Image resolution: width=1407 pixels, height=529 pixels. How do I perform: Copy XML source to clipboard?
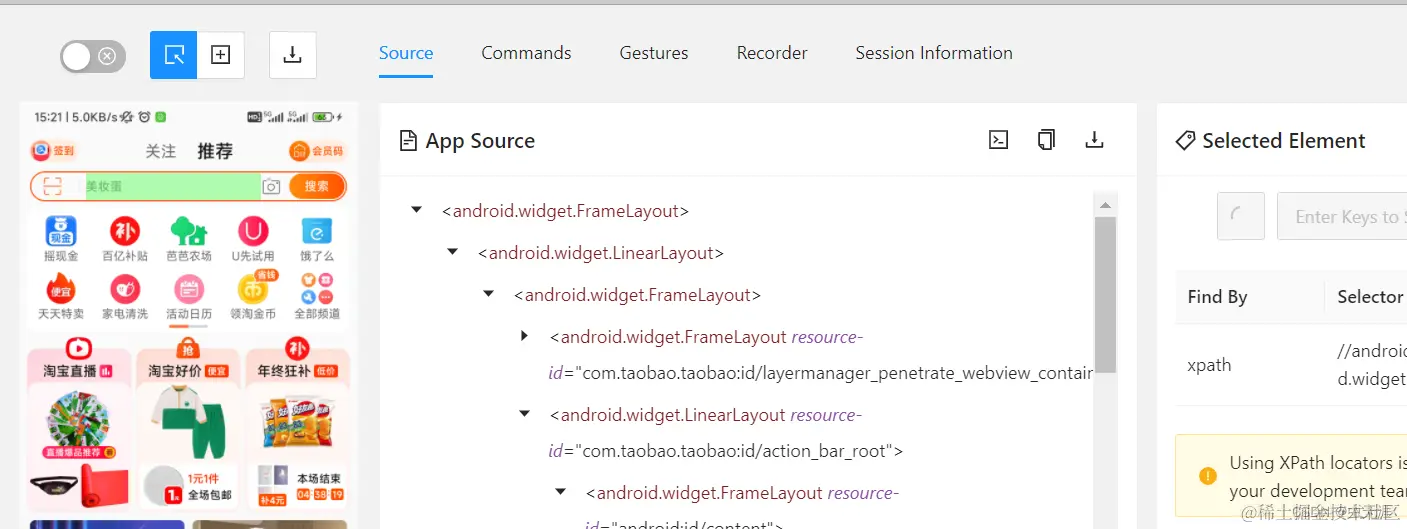[x=1046, y=140]
